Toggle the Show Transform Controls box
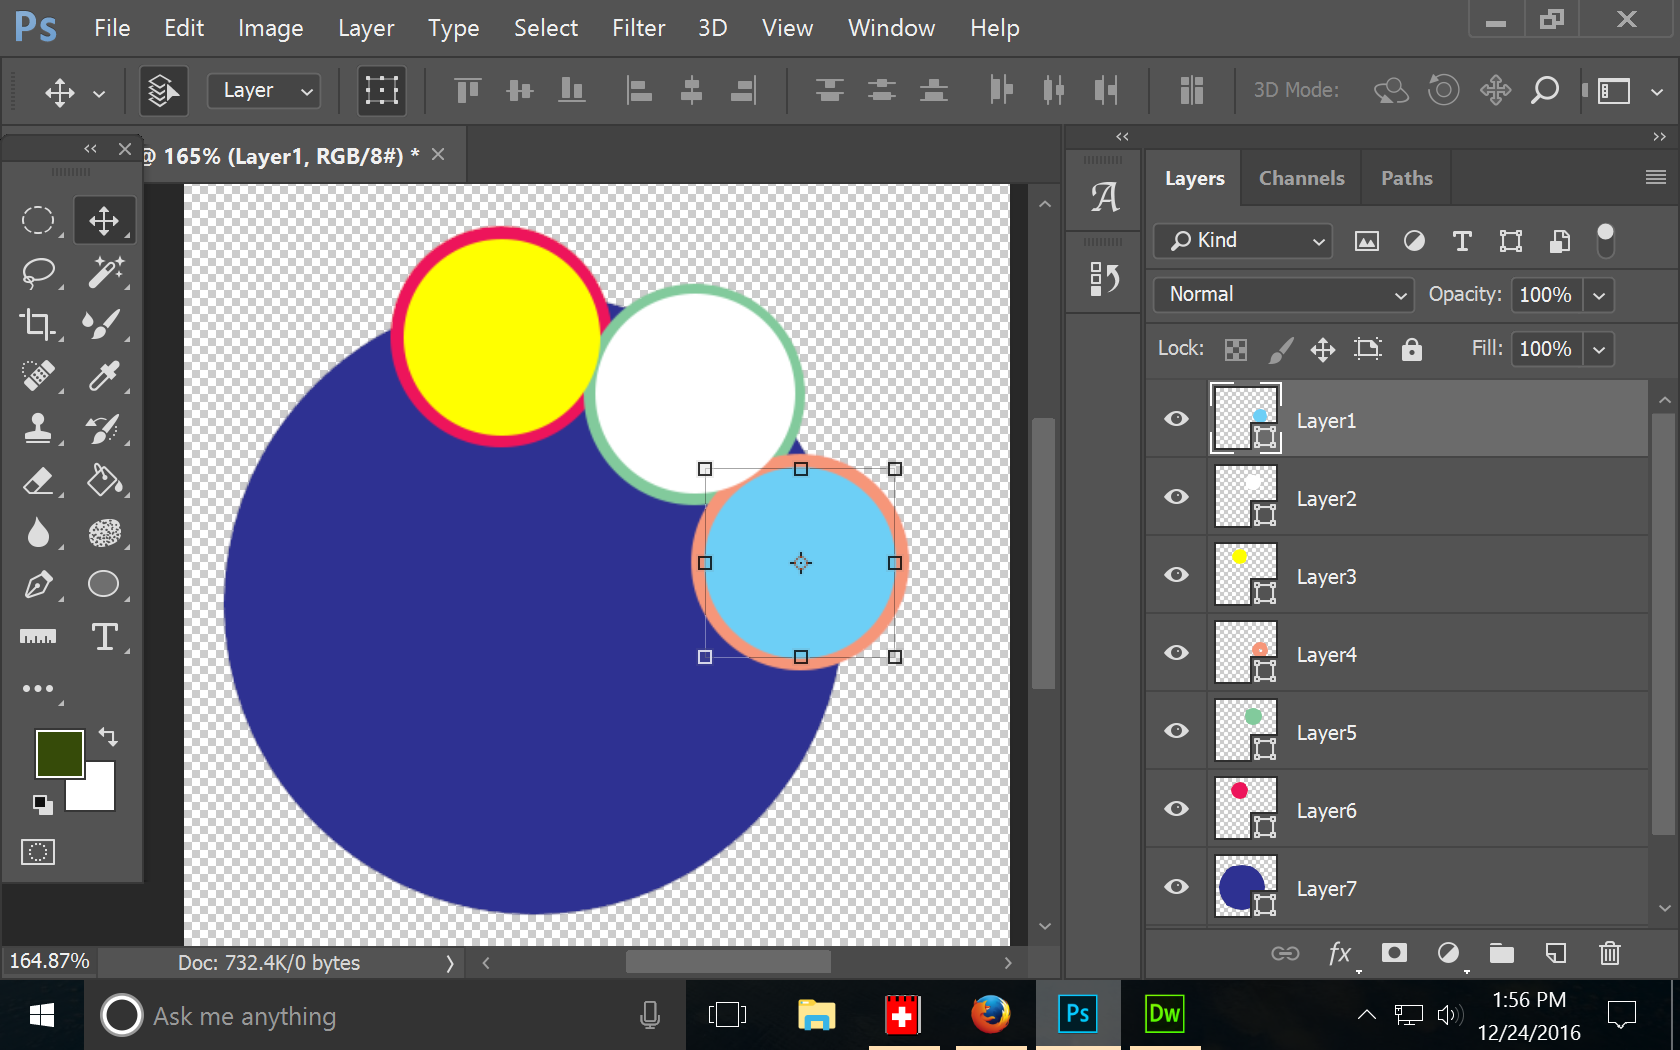1680x1050 pixels. [381, 91]
